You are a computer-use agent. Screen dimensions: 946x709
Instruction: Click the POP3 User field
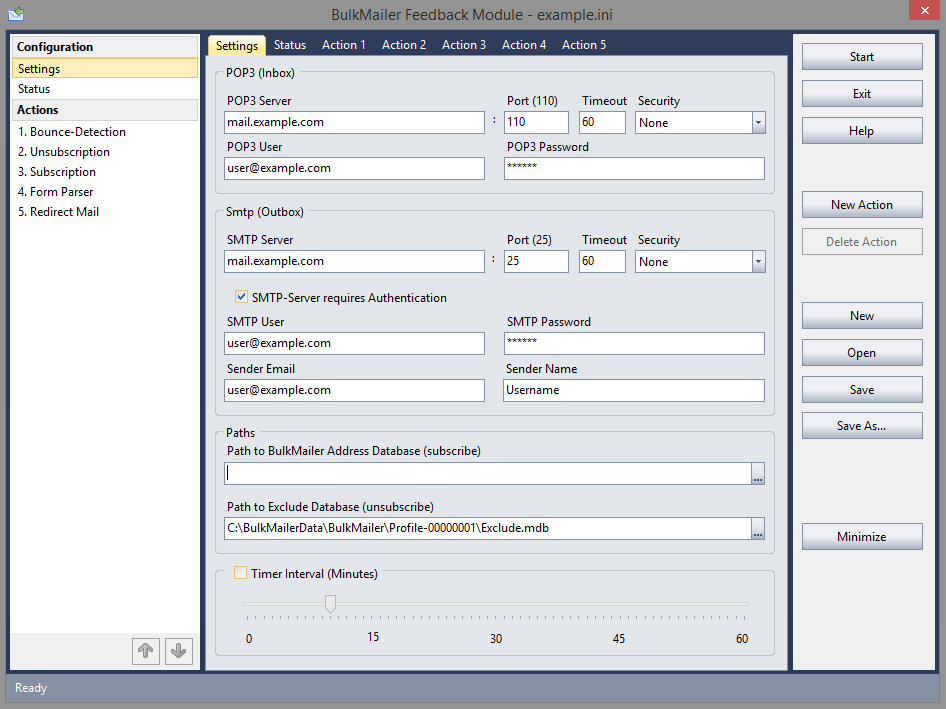click(354, 168)
